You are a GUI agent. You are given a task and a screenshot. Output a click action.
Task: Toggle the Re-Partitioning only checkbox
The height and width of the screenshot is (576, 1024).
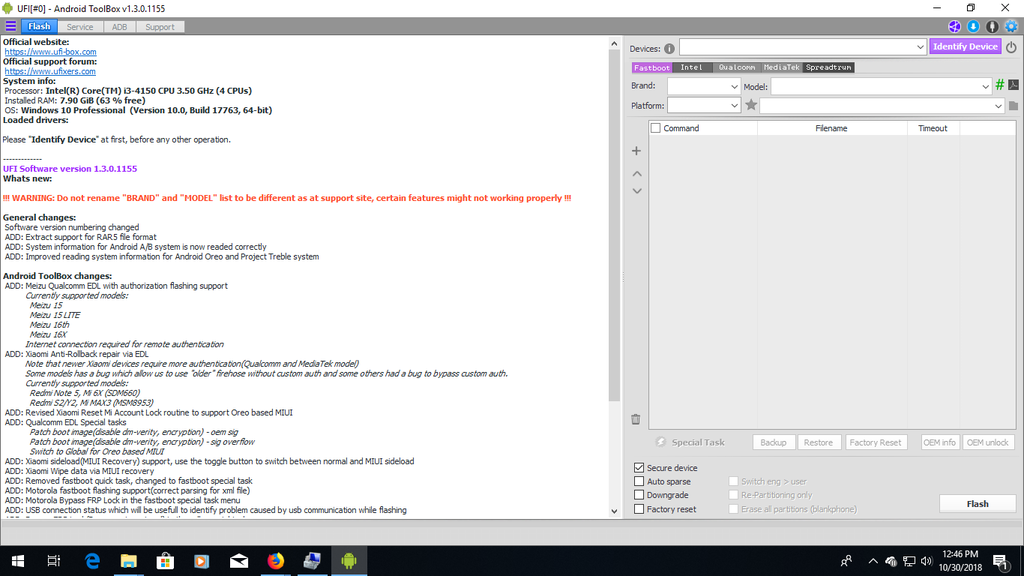click(733, 495)
